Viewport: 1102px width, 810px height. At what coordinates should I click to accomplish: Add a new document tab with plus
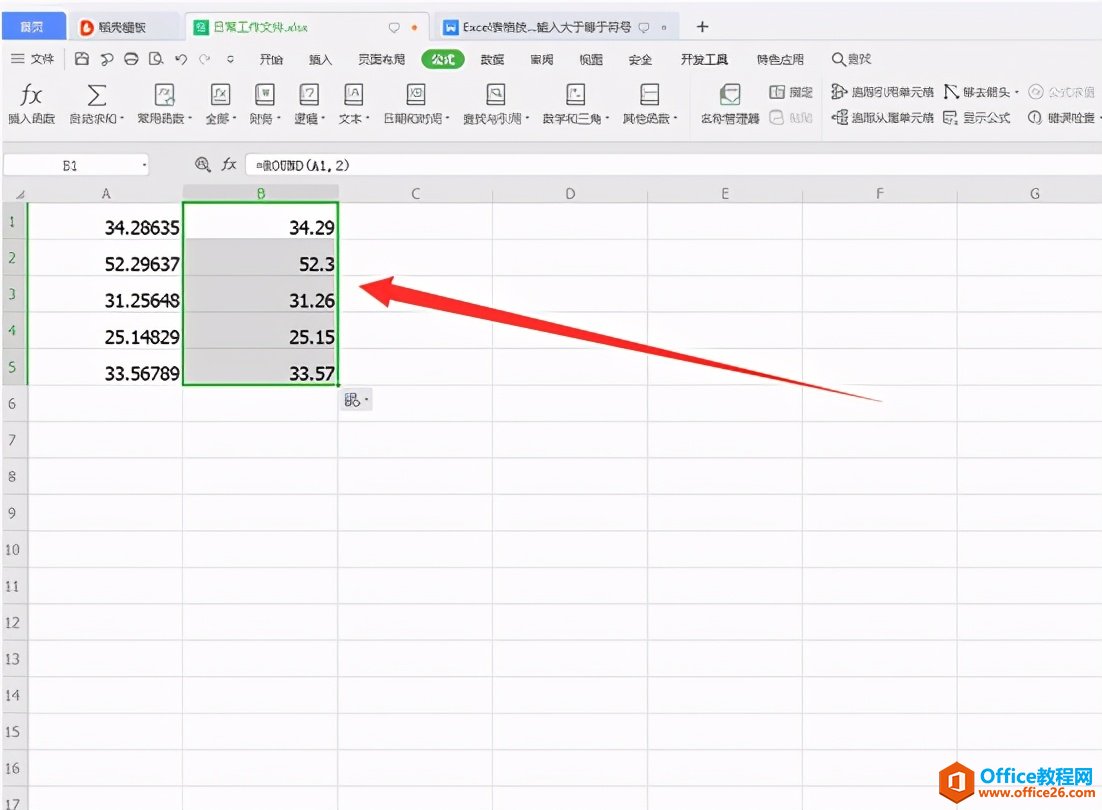pyautogui.click(x=702, y=27)
